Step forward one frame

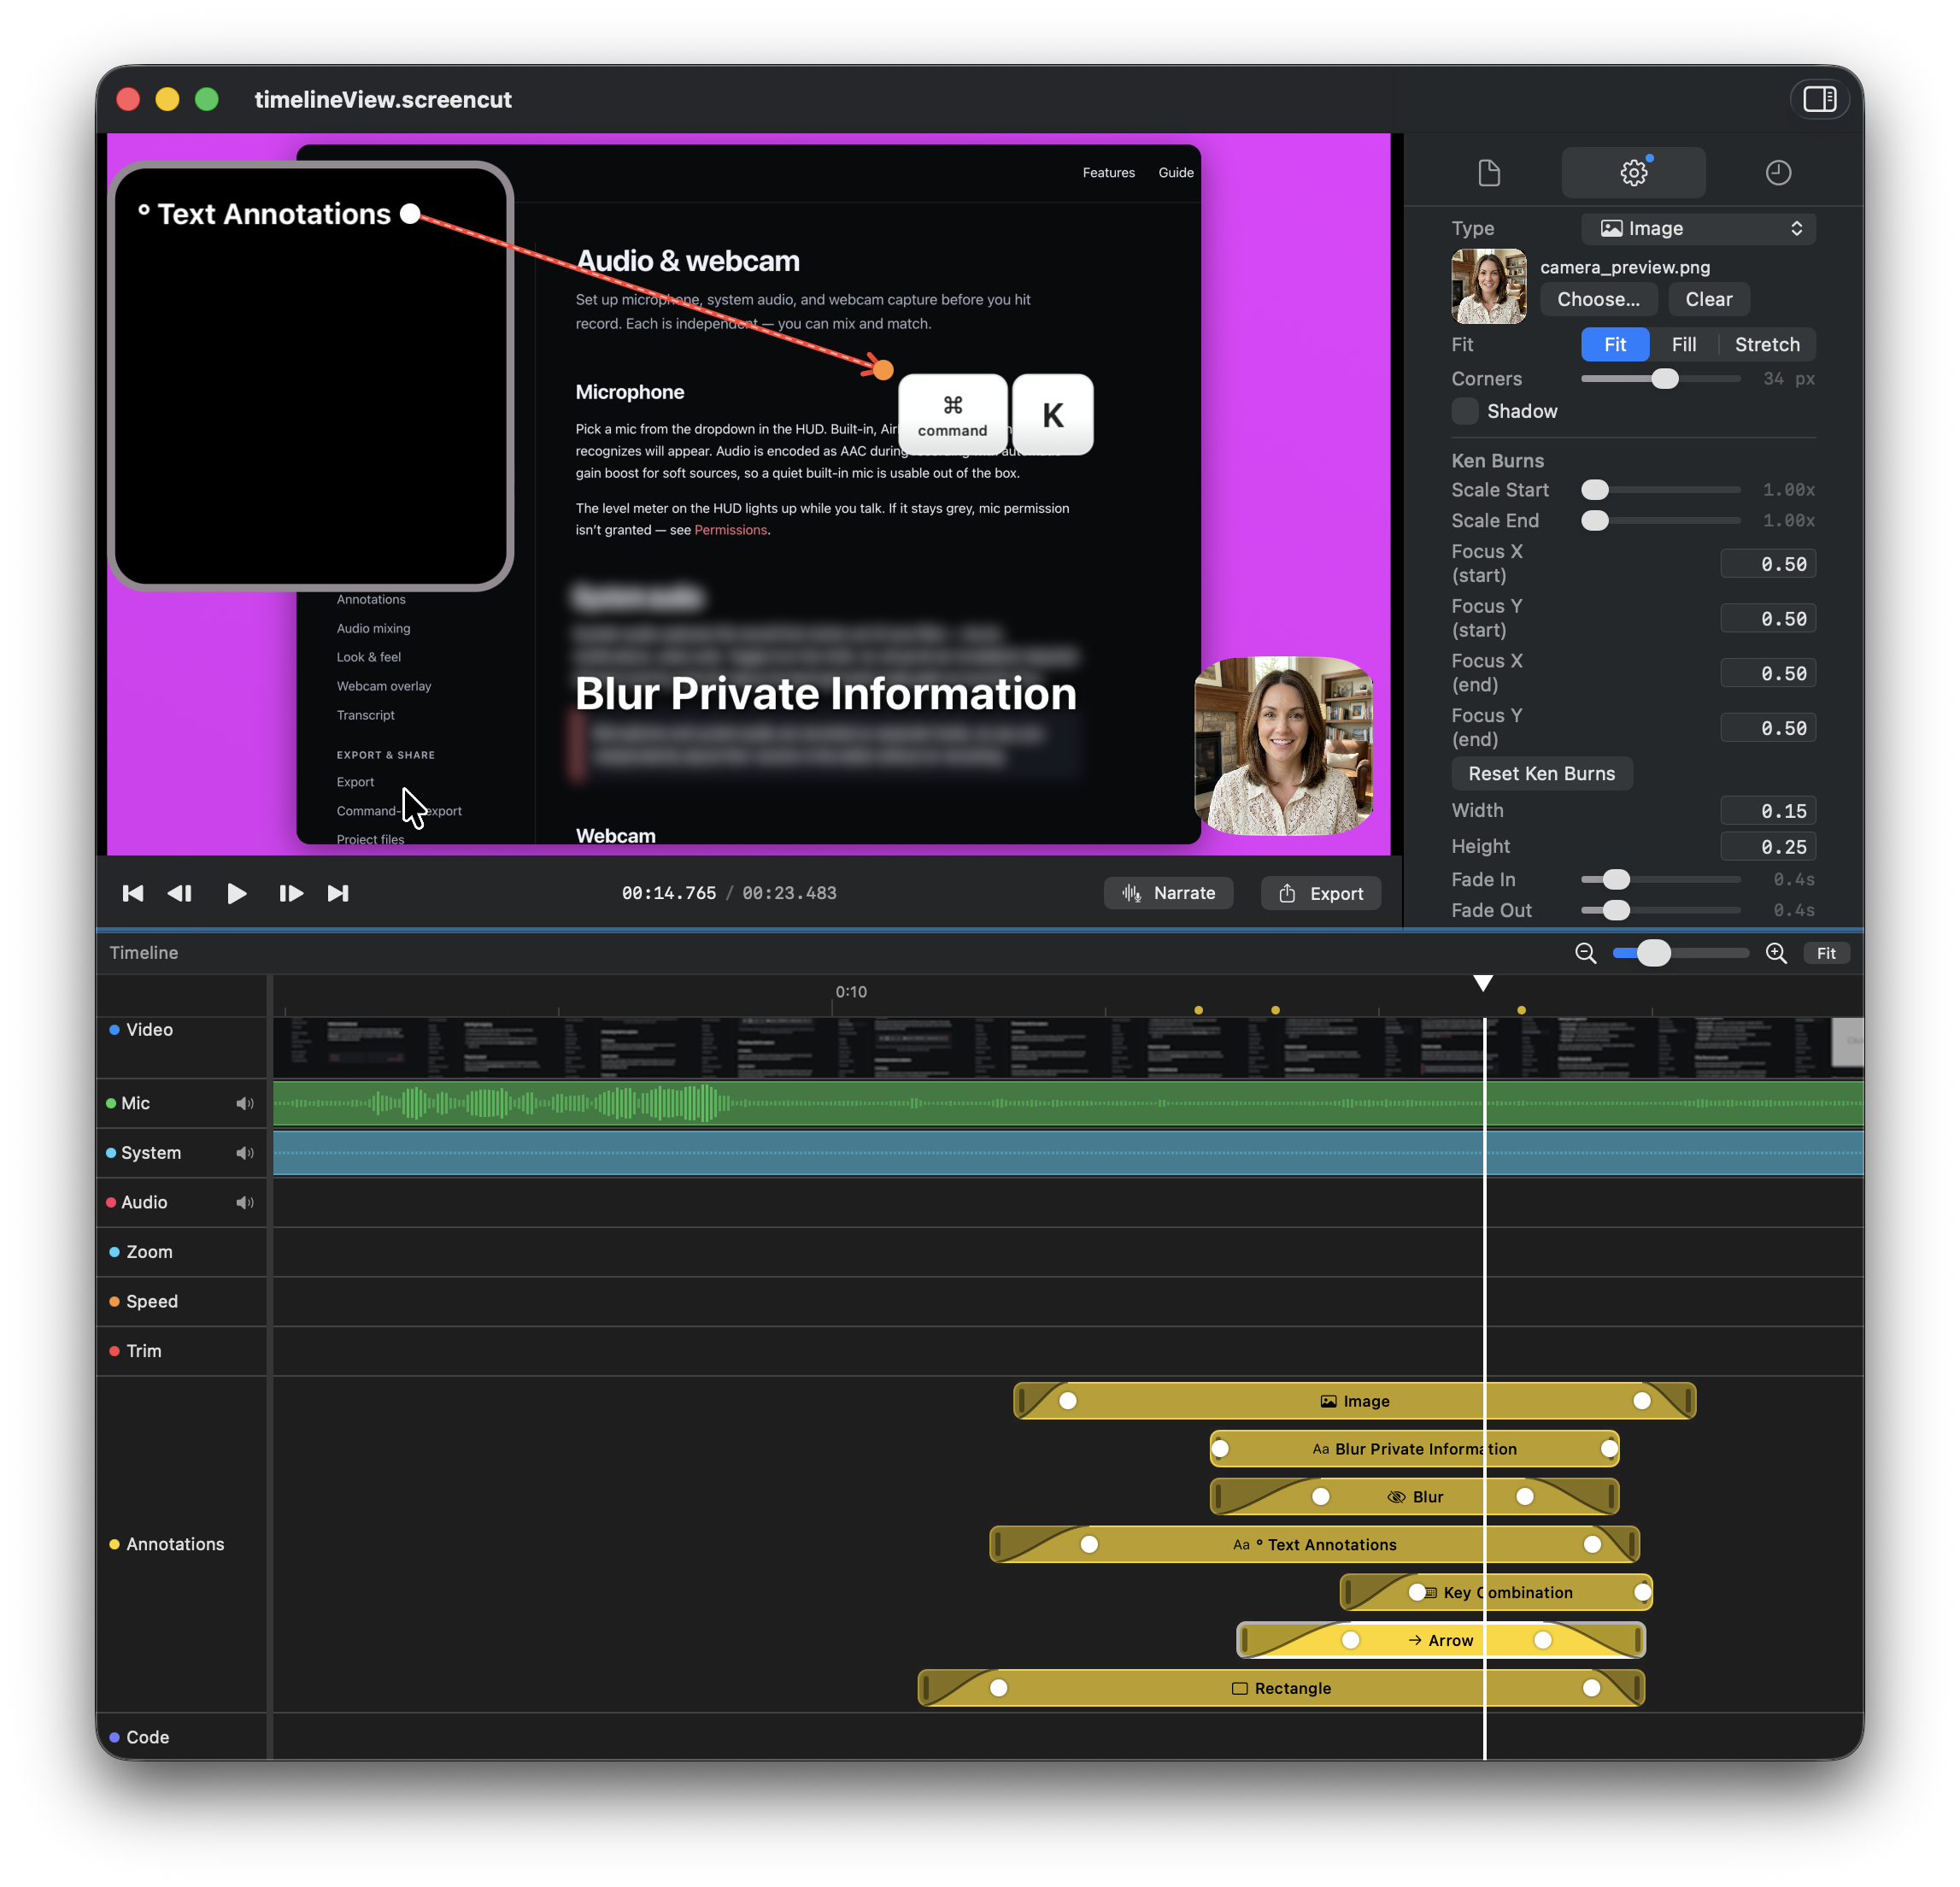click(x=291, y=893)
